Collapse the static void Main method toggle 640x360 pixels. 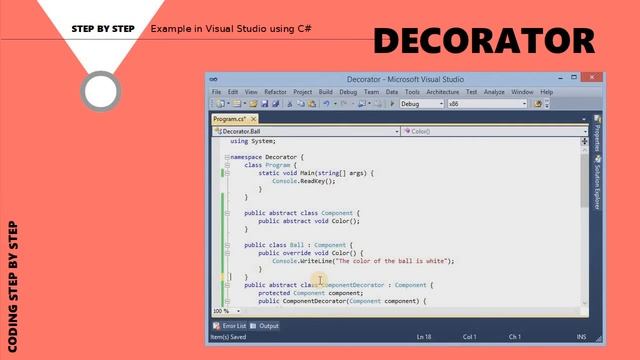[x=227, y=173]
